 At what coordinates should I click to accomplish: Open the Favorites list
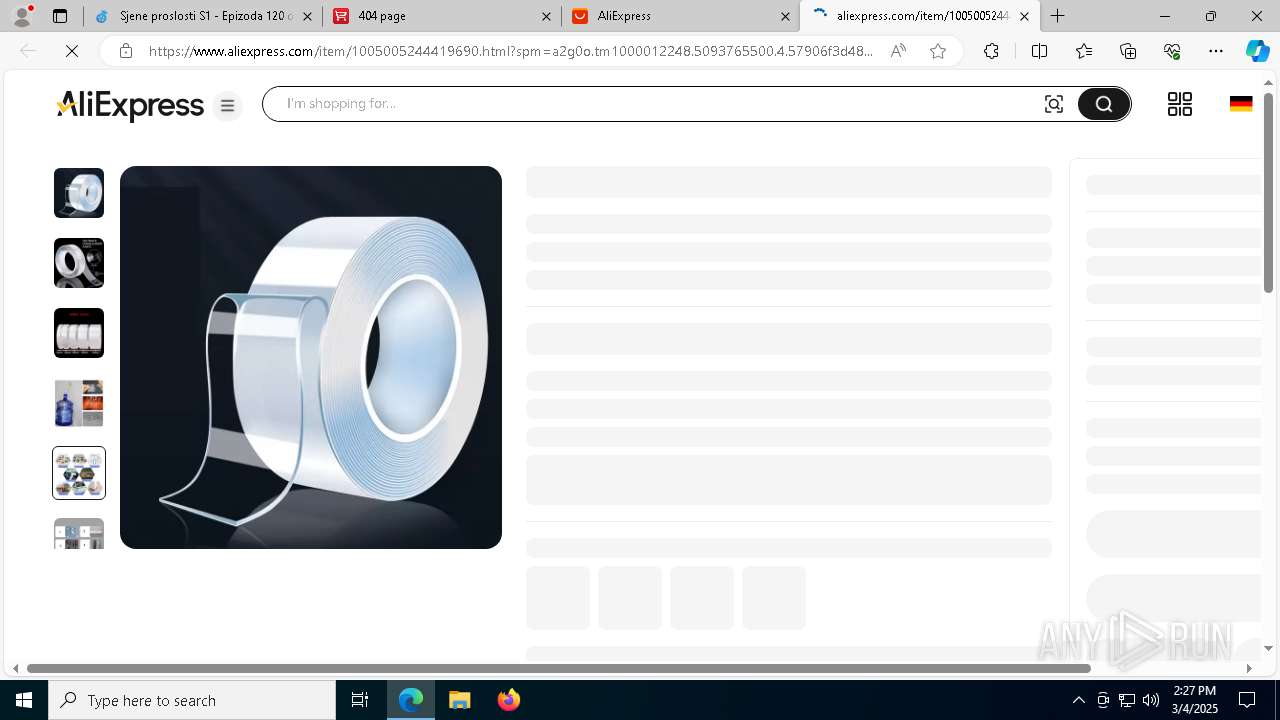1084,51
